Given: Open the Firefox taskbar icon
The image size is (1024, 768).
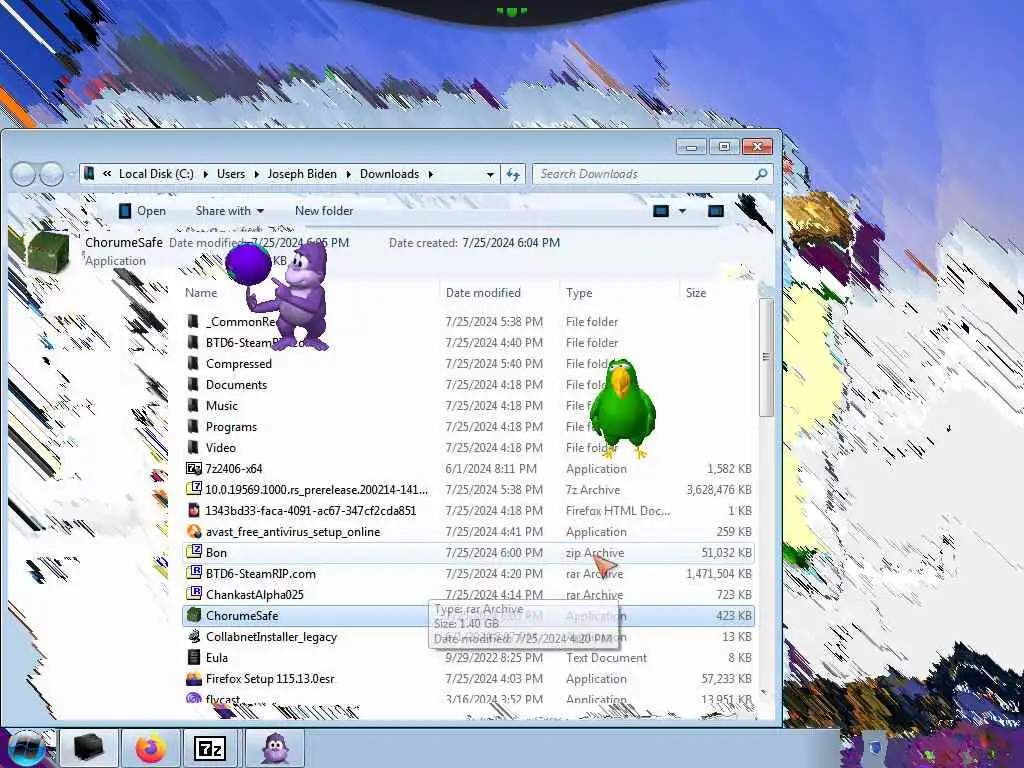Looking at the screenshot, I should pyautogui.click(x=150, y=748).
